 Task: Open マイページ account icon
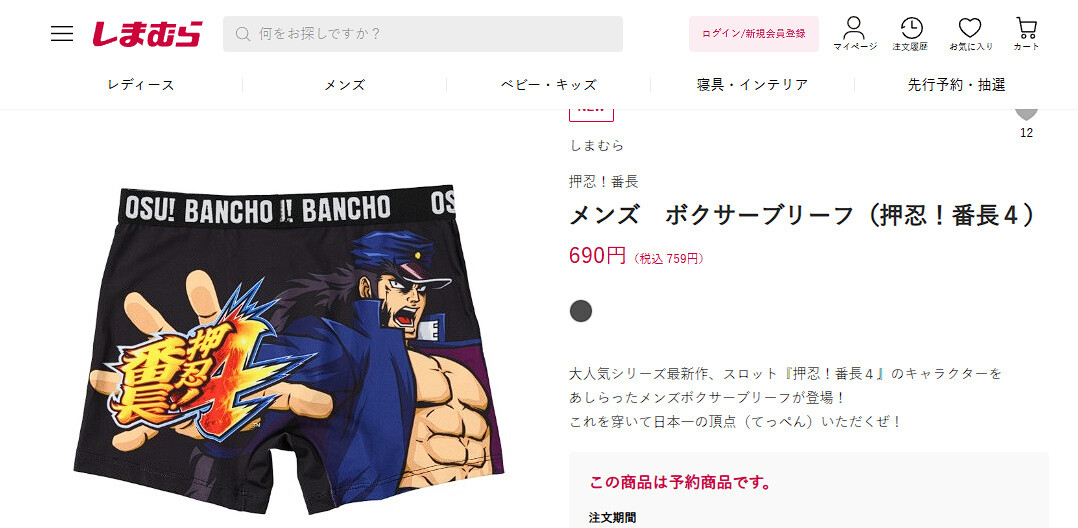[x=855, y=34]
